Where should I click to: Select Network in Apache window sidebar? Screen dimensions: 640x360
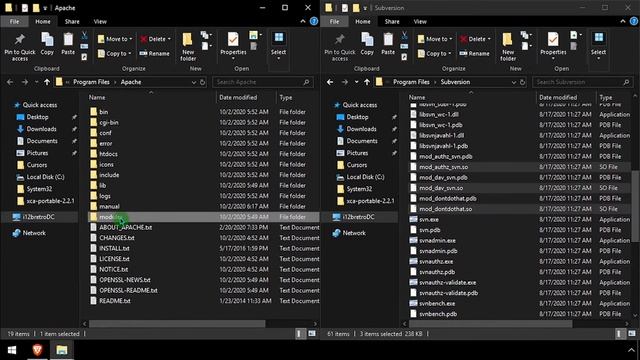pos(34,233)
